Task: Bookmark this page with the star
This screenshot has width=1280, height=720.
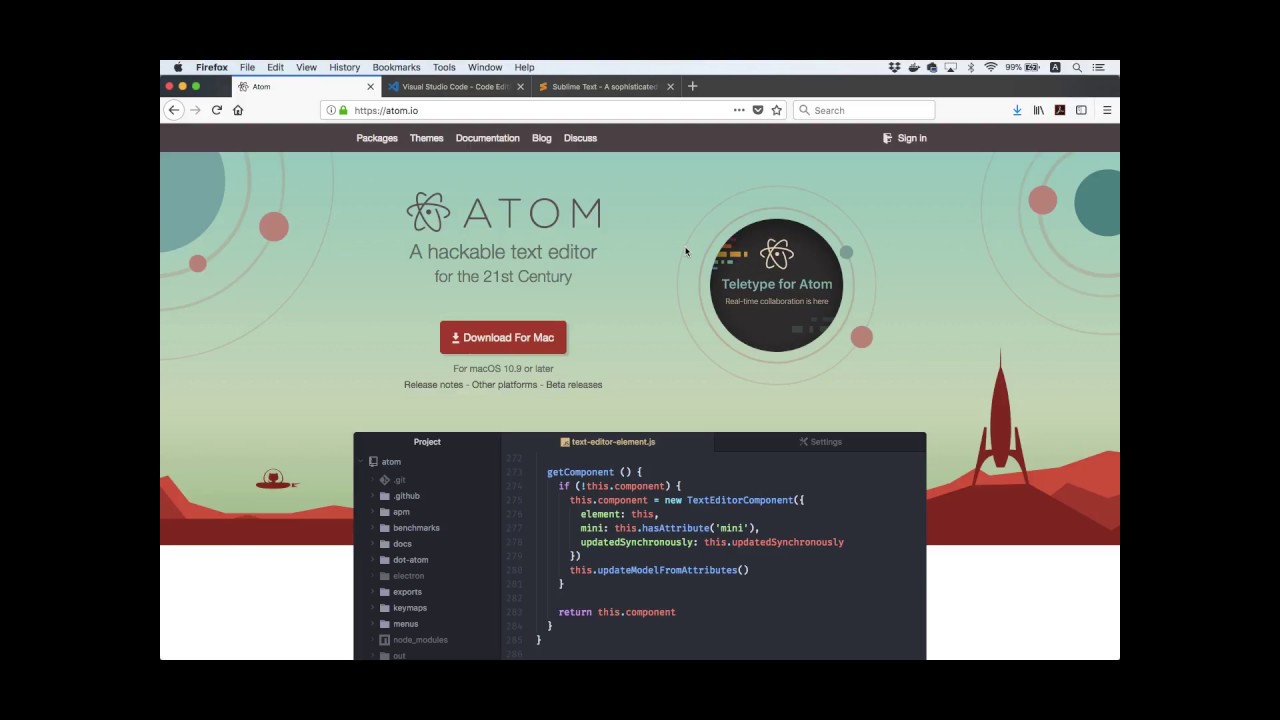Action: pyautogui.click(x=777, y=110)
